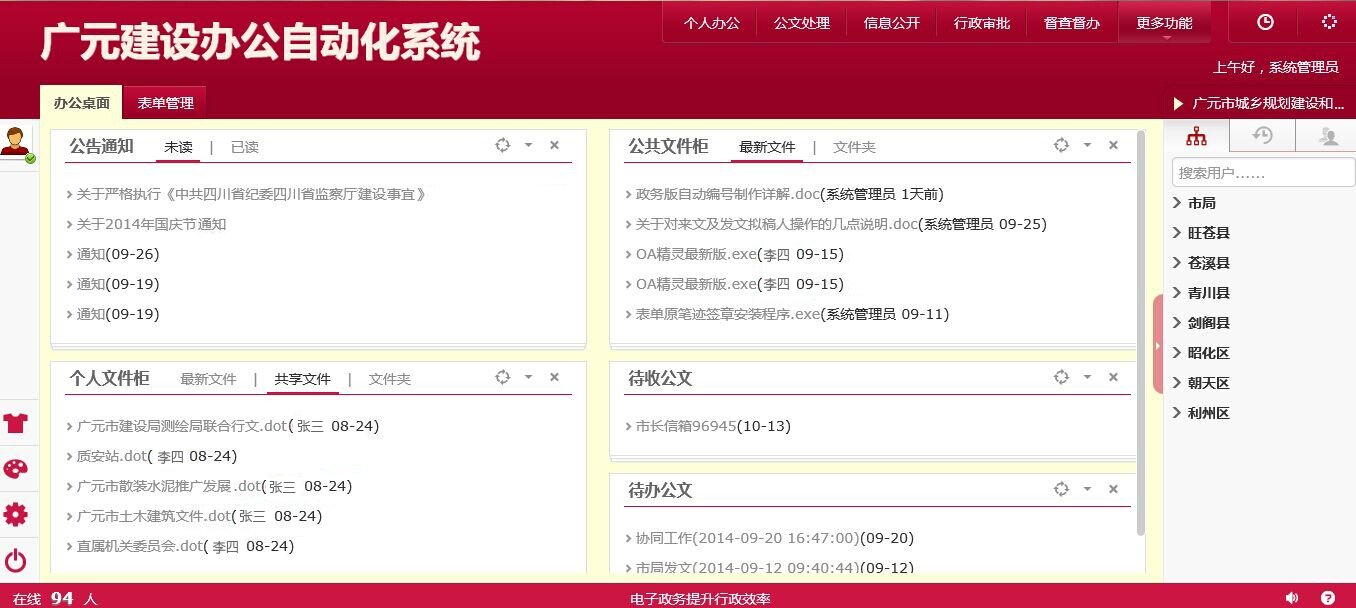The height and width of the screenshot is (608, 1356).
Task: Open the 更多功能 dropdown menu
Action: pos(1164,23)
